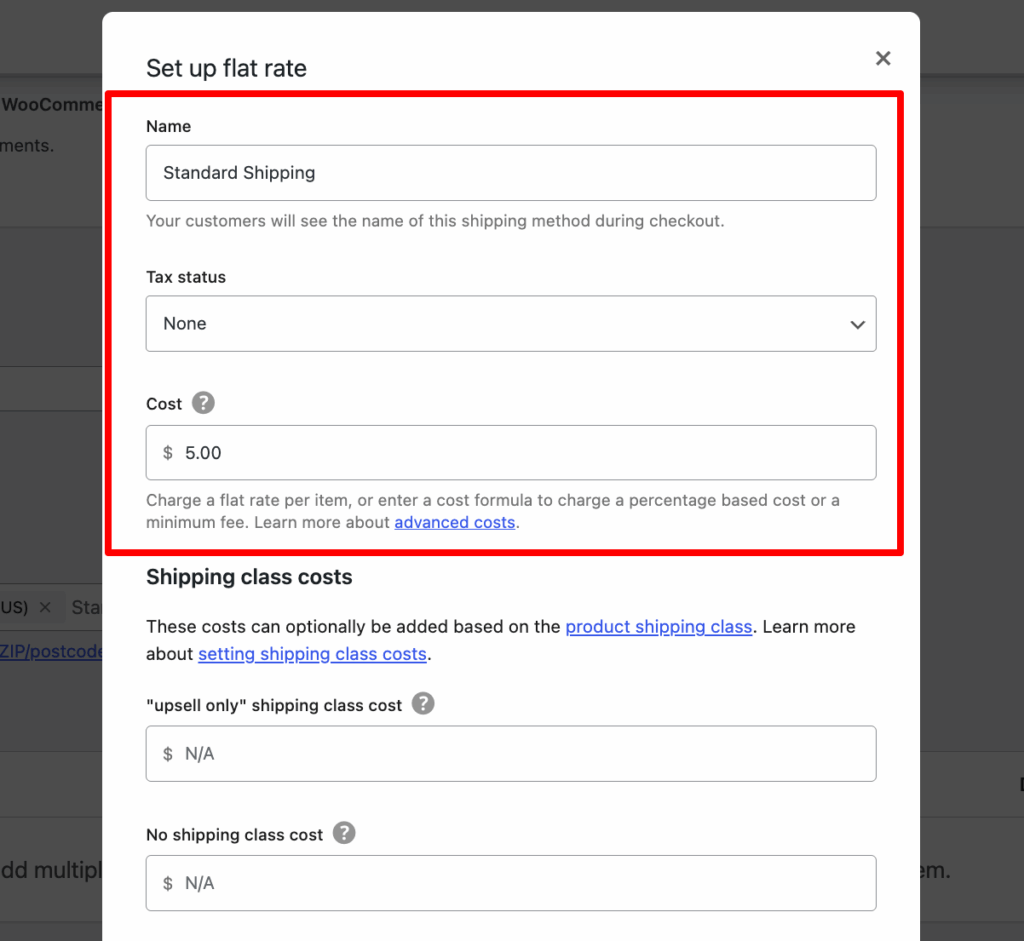Click the "upsell only" shipping class cost label
1024x941 pixels.
[273, 705]
